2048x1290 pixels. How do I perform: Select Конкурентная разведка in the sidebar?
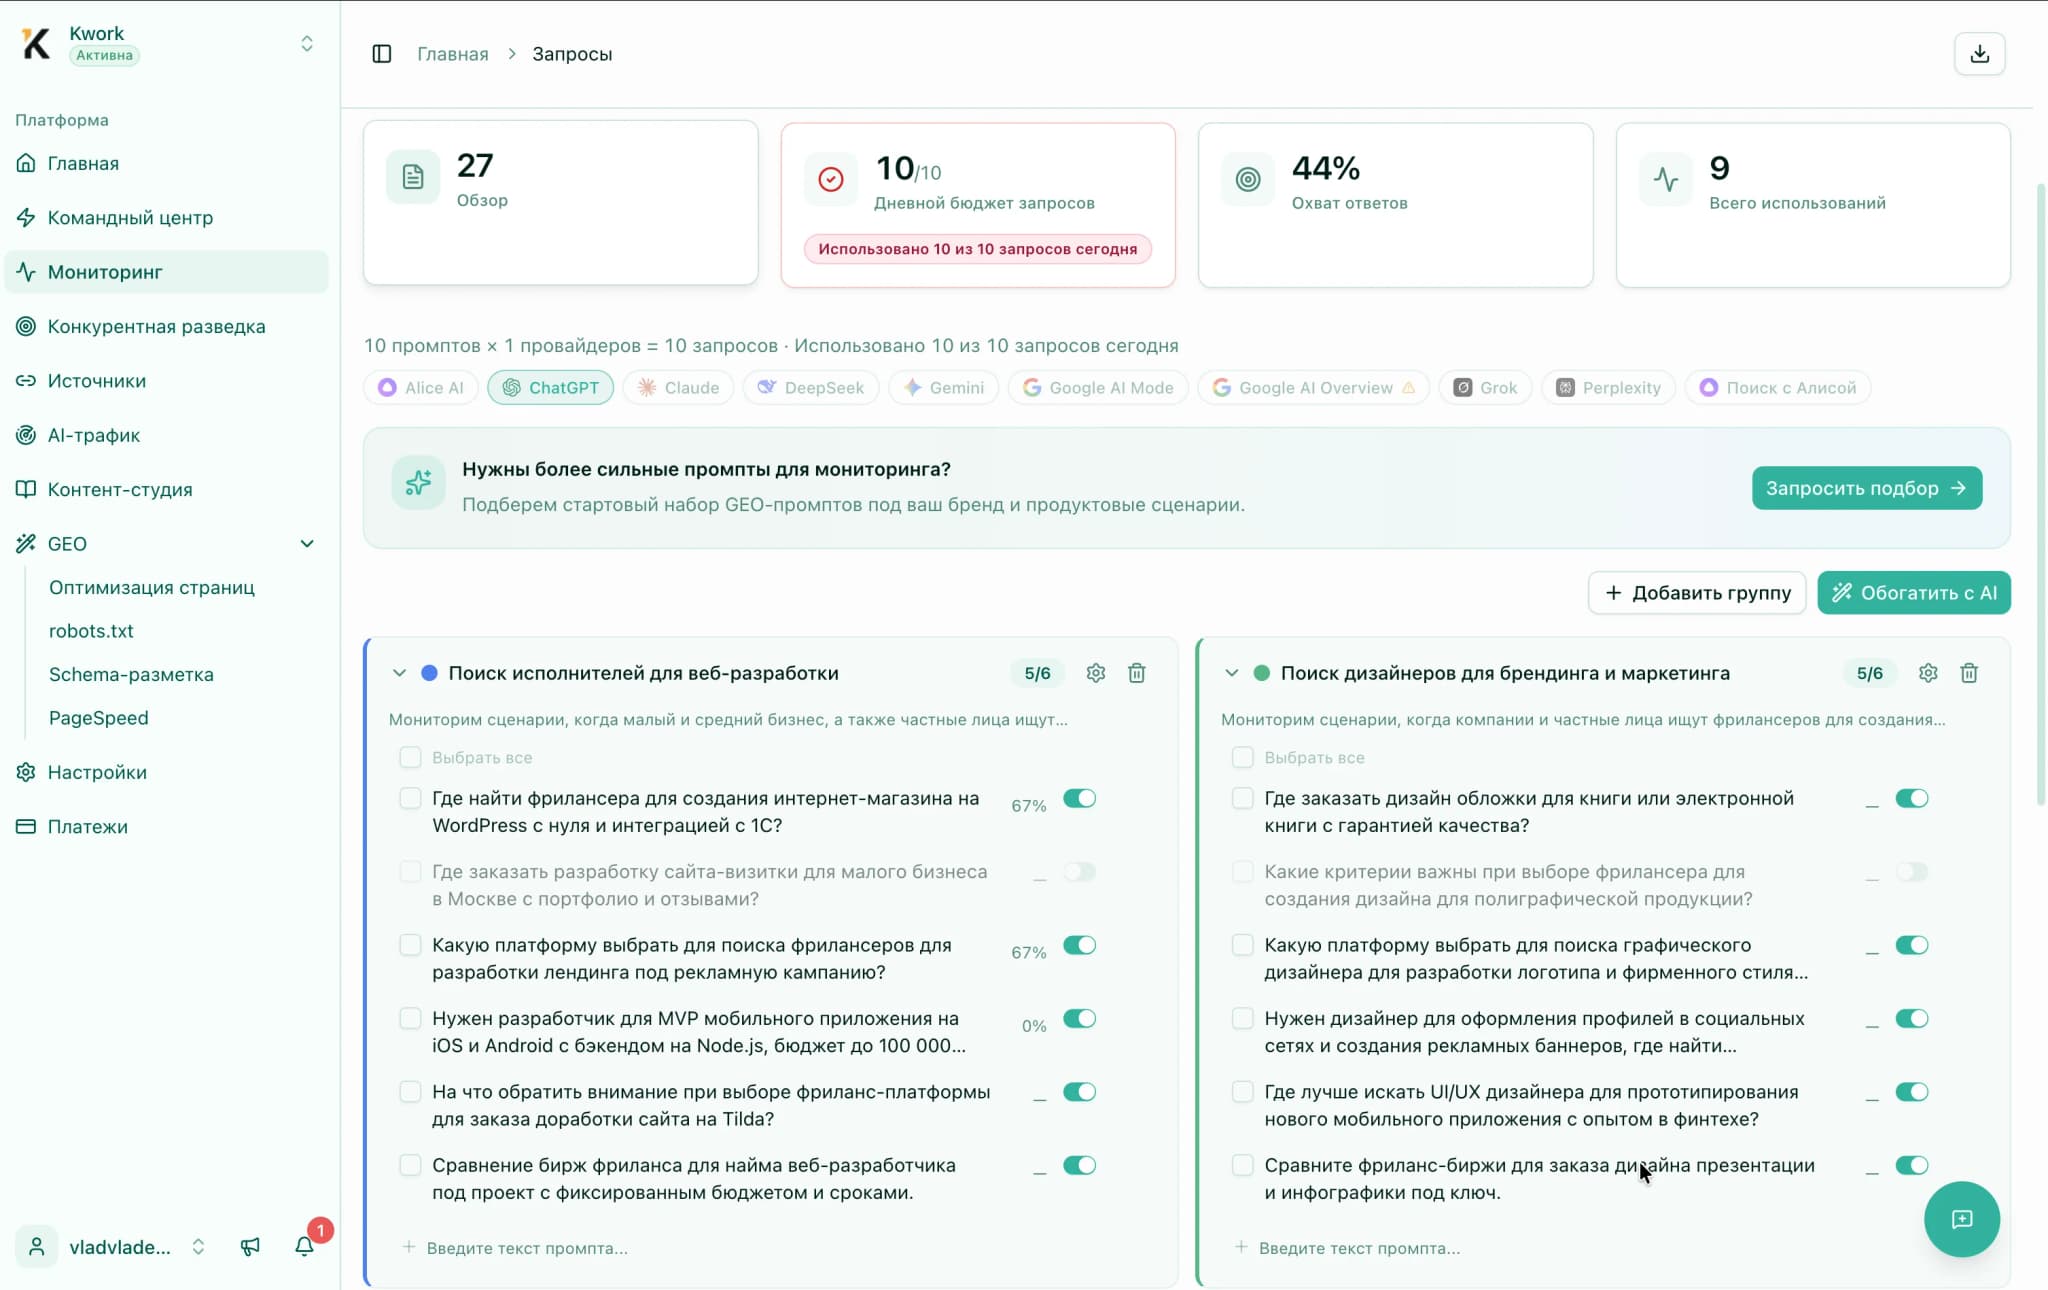(x=156, y=326)
